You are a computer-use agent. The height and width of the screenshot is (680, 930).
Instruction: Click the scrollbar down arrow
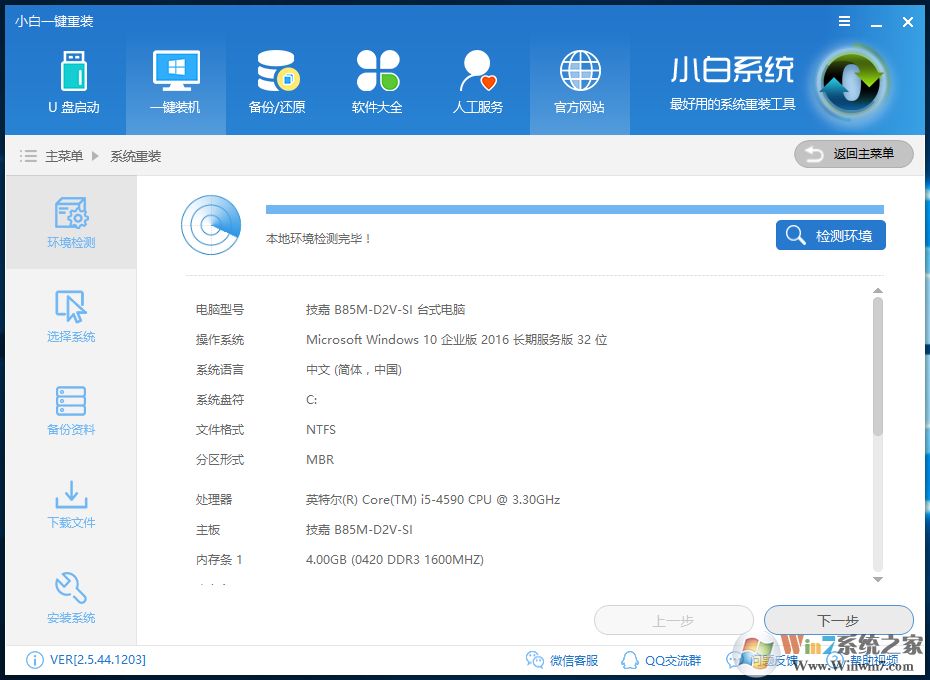(x=878, y=578)
